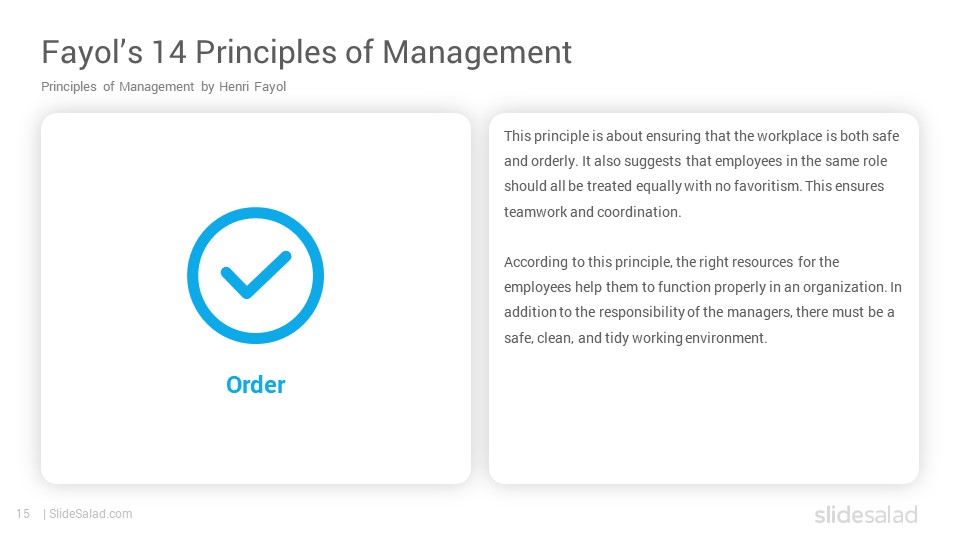Screen dimensions: 960x540
Task: Click the 'Fayol's 14 Principles of Management' title
Action: (306, 52)
